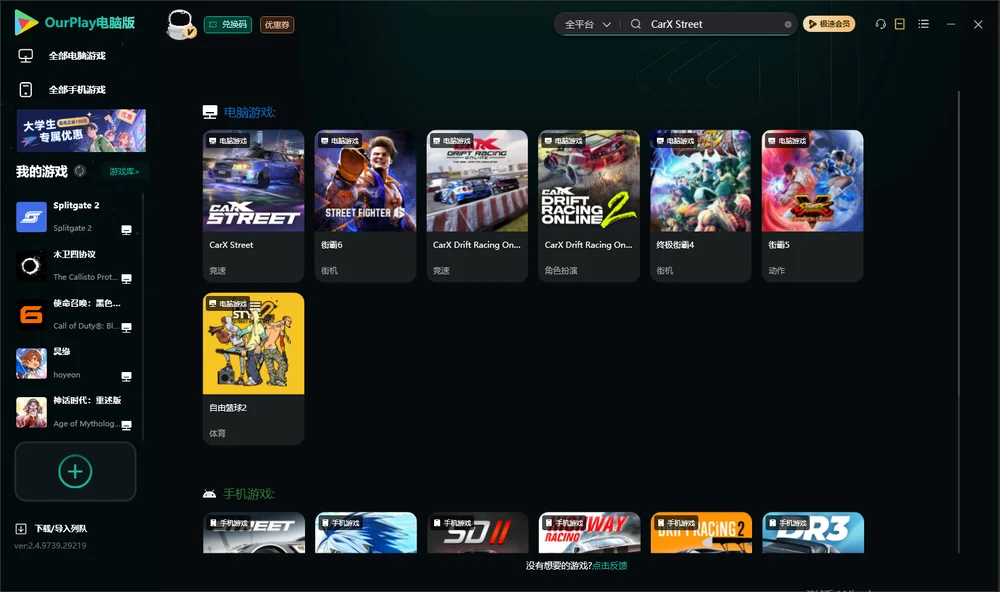1000x592 pixels.
Task: Click the PC badge on the Splitgate 2 row
Action: point(126,230)
